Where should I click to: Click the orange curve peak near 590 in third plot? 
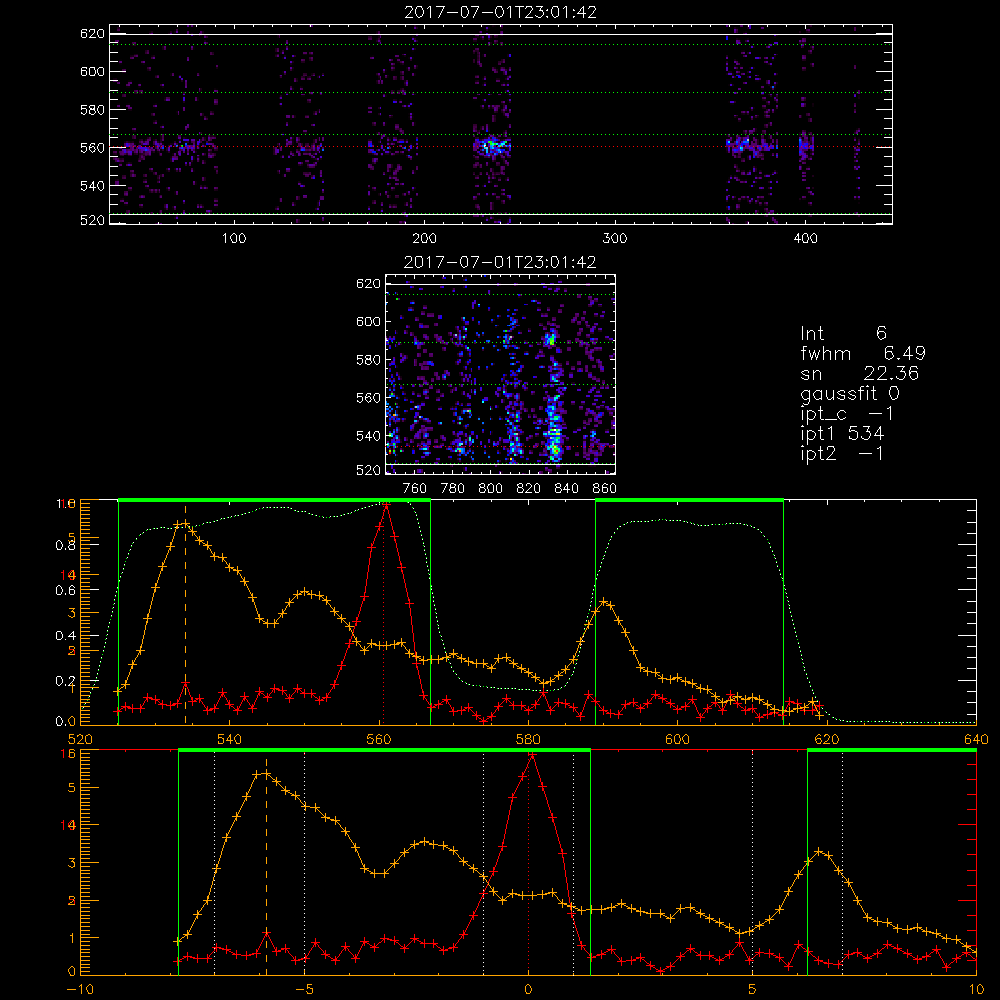604,601
